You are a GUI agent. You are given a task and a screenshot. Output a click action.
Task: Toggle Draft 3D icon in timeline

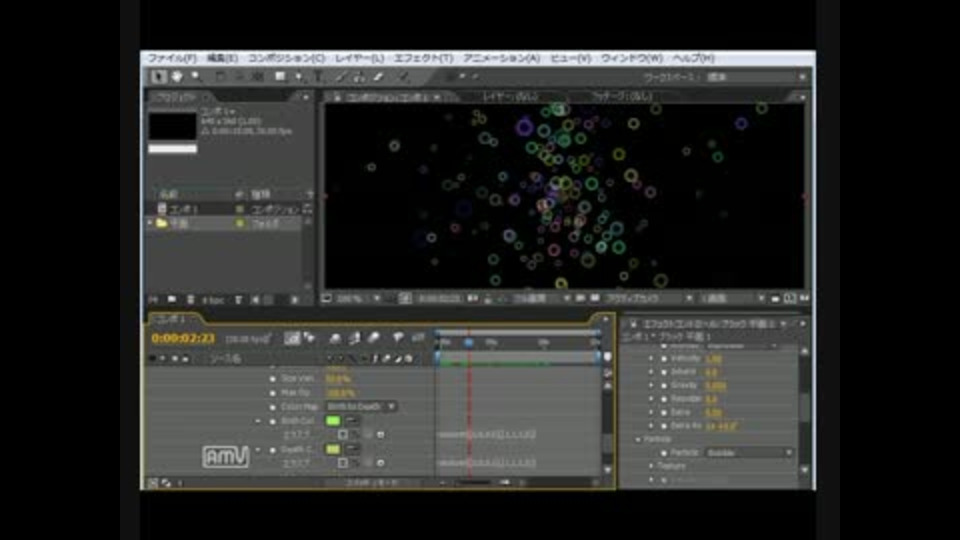coord(309,338)
